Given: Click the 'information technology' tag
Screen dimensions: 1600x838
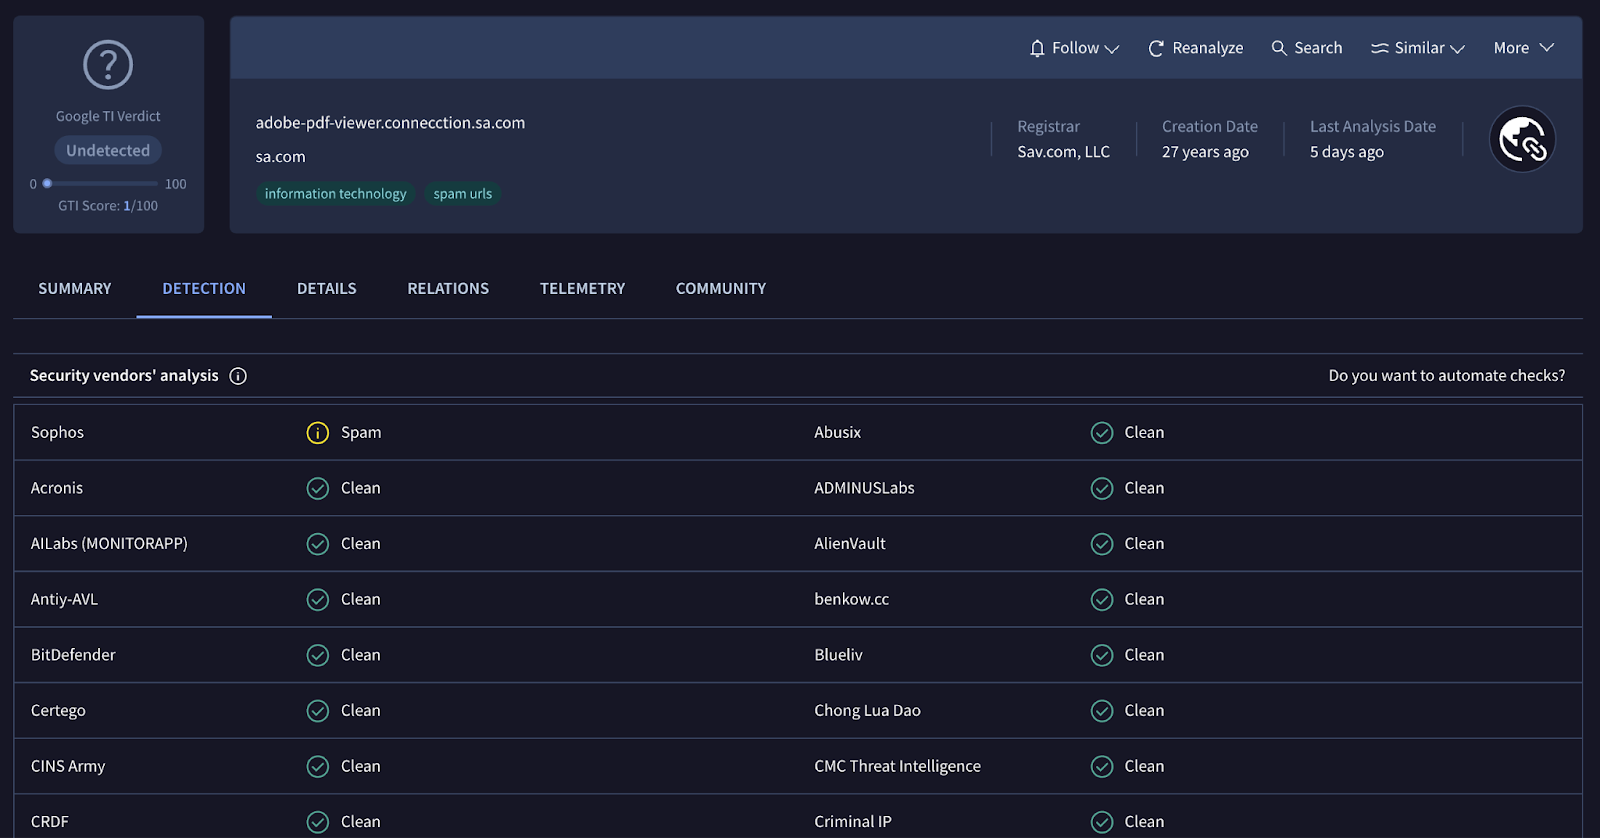Looking at the screenshot, I should pyautogui.click(x=335, y=194).
